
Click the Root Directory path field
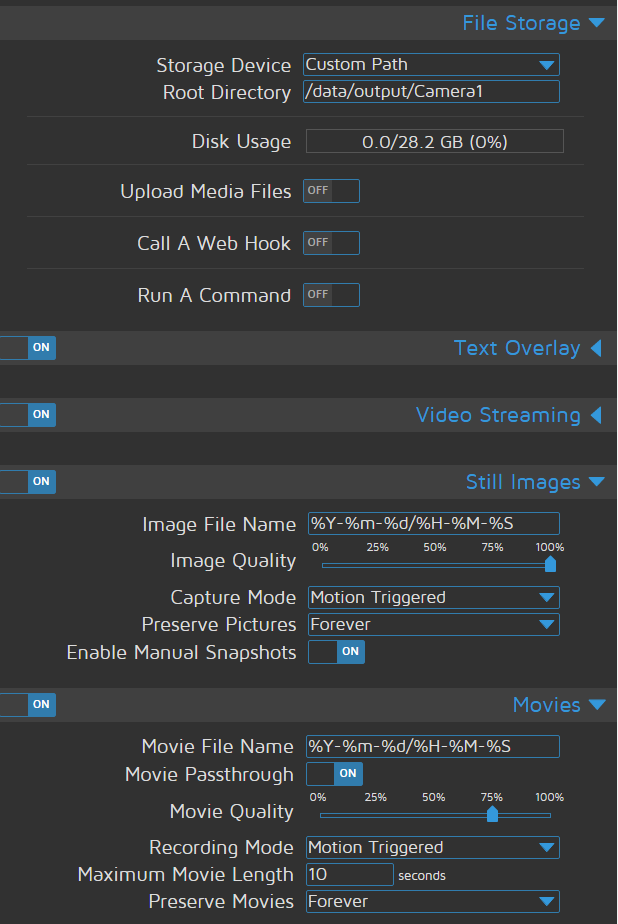431,92
